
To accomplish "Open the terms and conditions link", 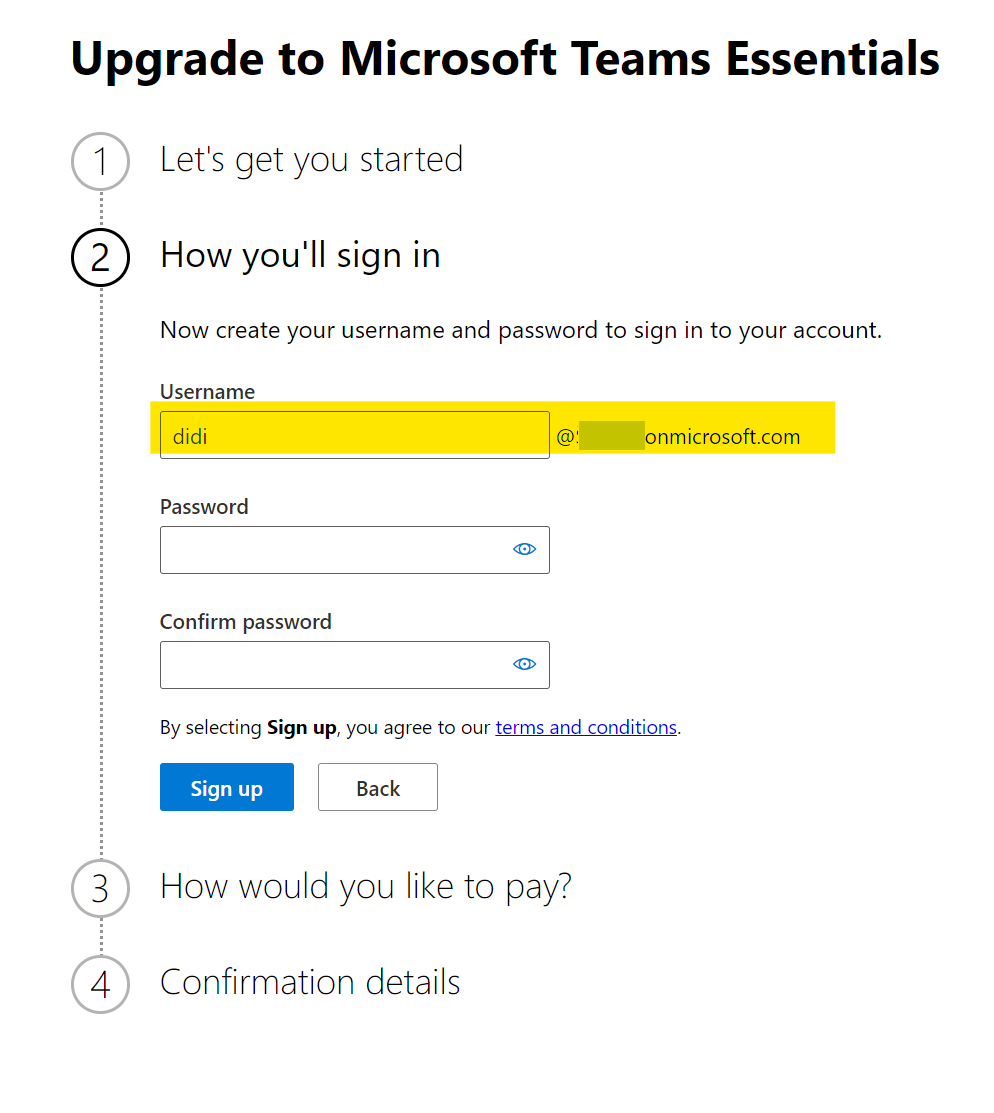I will [586, 728].
